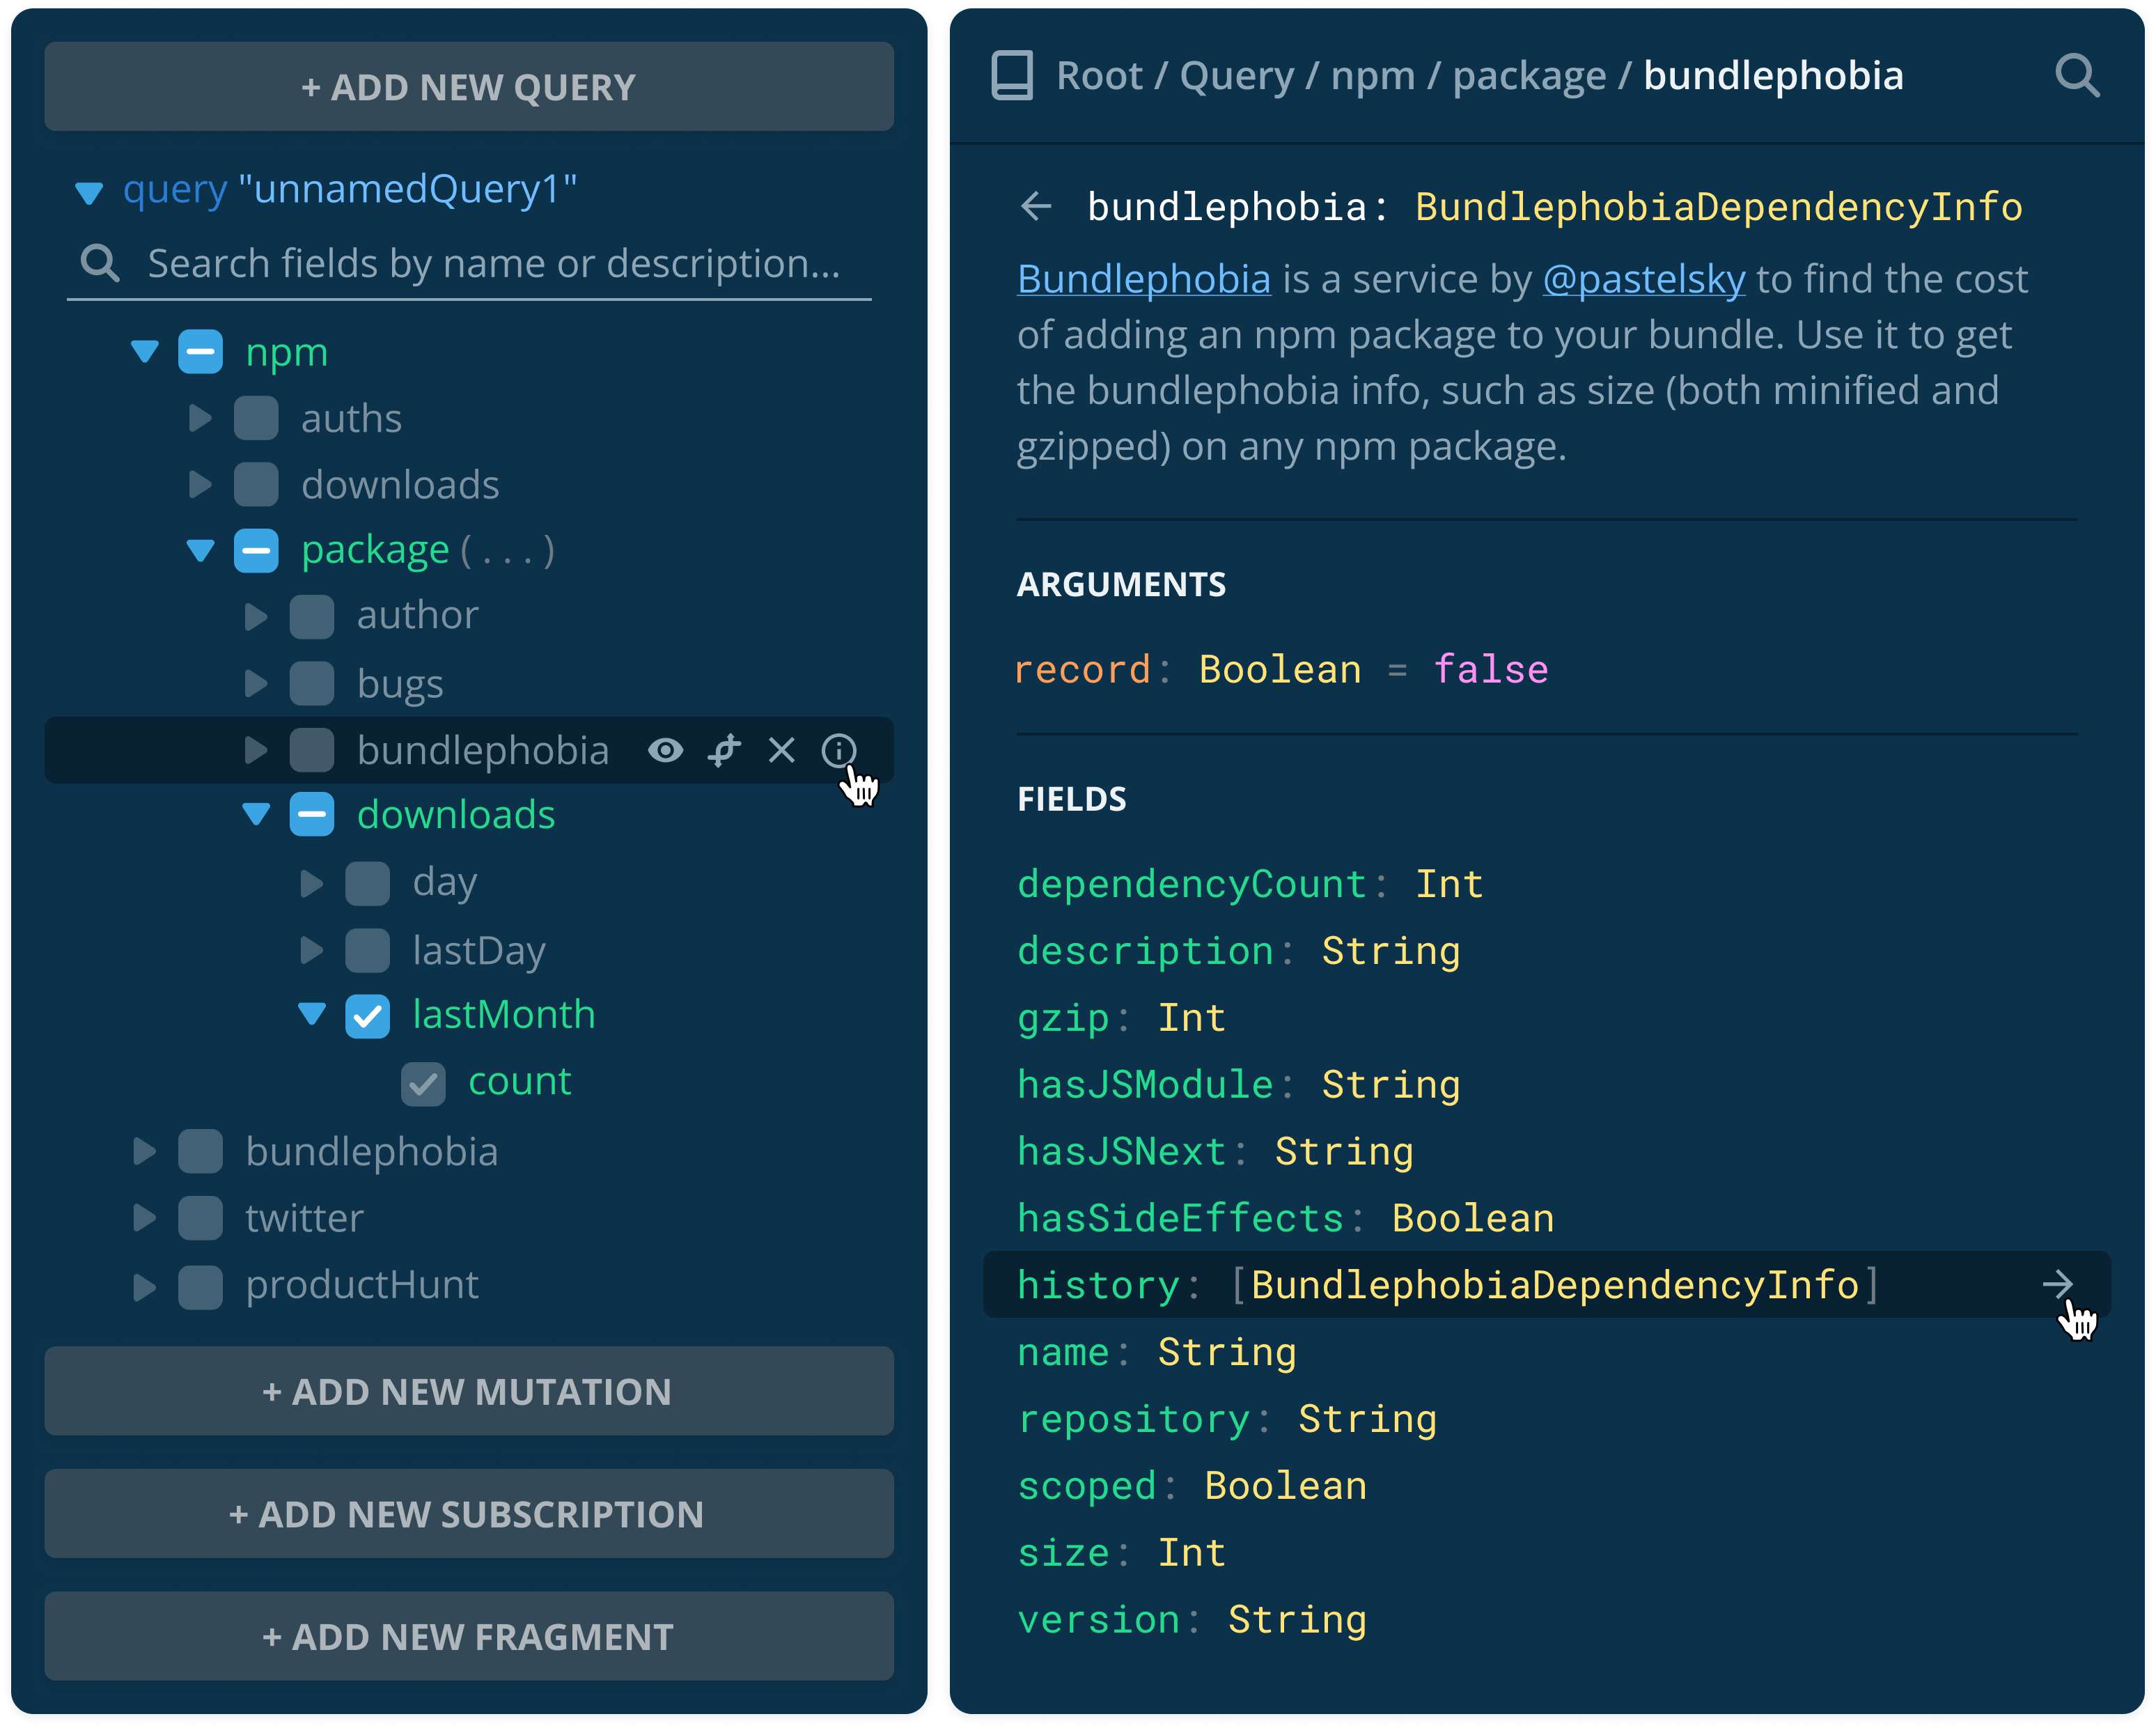Navigate to npm in breadcrumb

tap(1373, 78)
